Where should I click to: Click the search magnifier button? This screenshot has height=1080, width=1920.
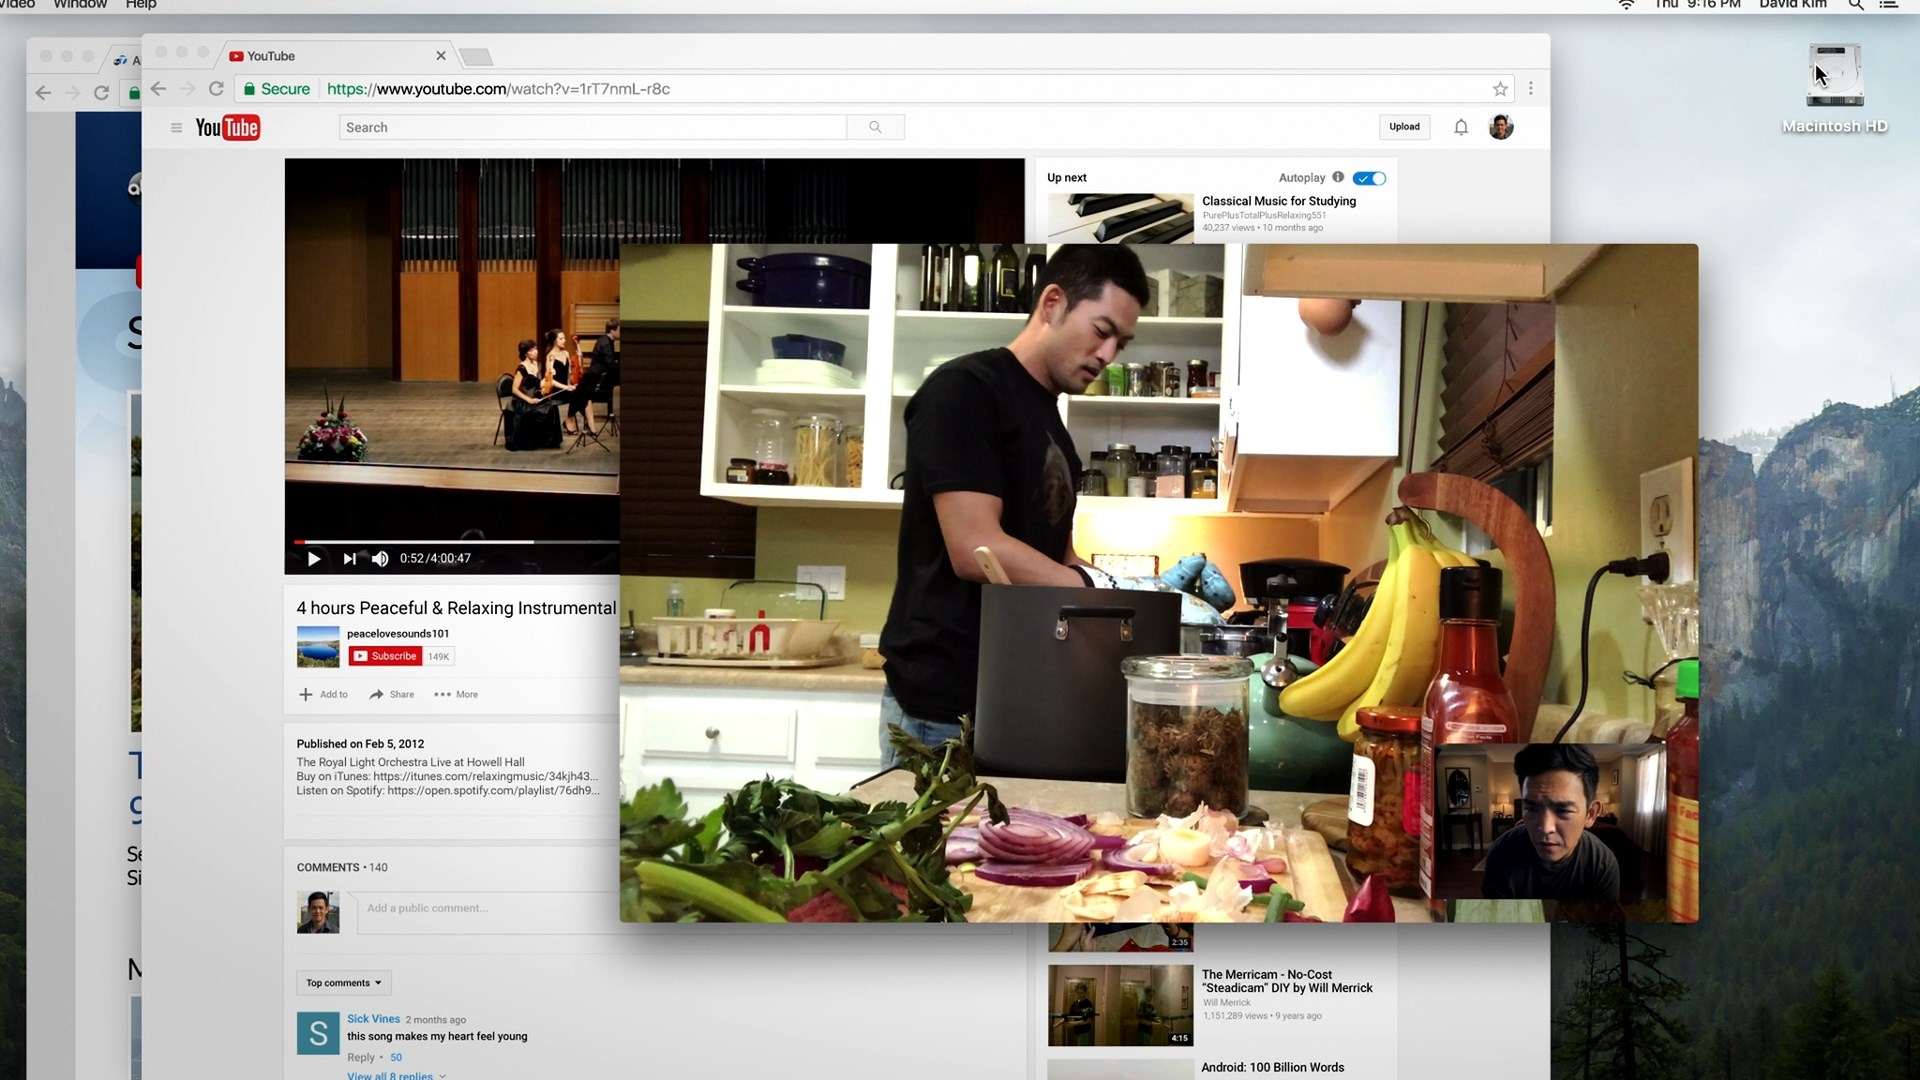click(875, 127)
